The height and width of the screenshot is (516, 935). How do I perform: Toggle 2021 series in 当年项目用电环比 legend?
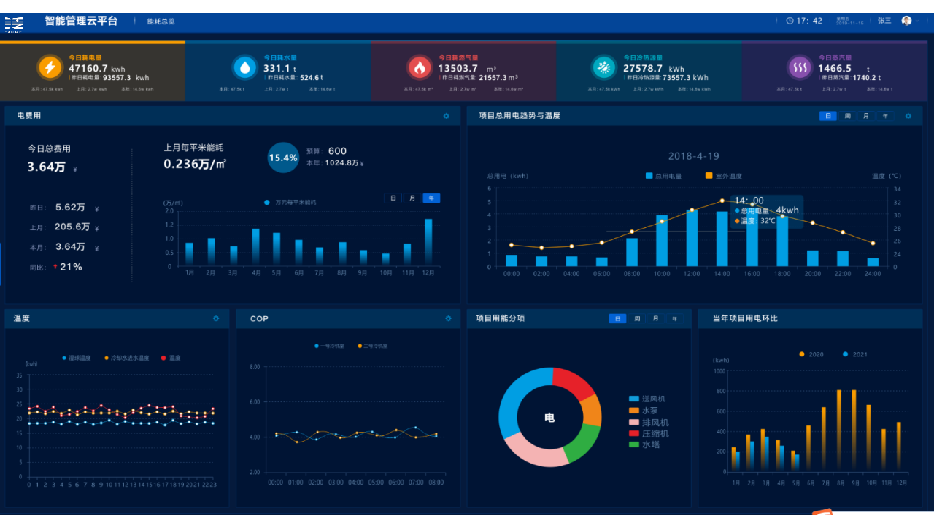(x=852, y=354)
